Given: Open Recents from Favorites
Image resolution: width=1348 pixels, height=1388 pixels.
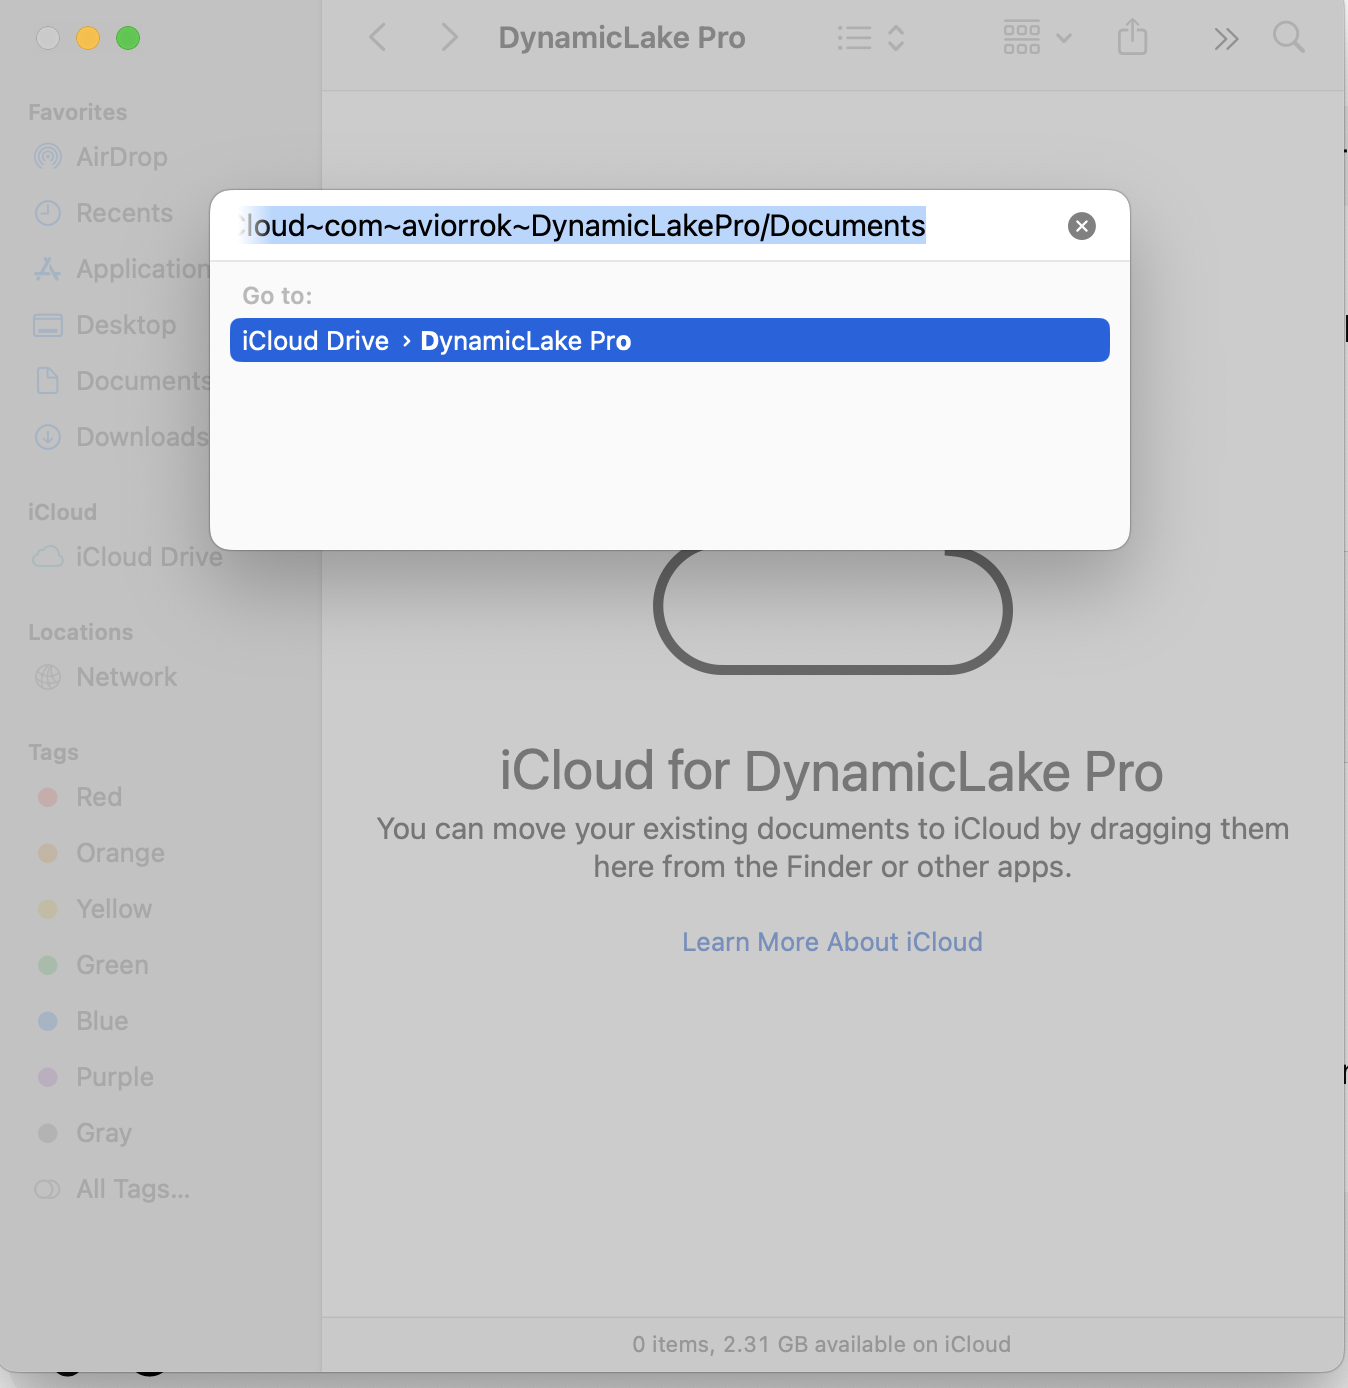Looking at the screenshot, I should [x=124, y=213].
